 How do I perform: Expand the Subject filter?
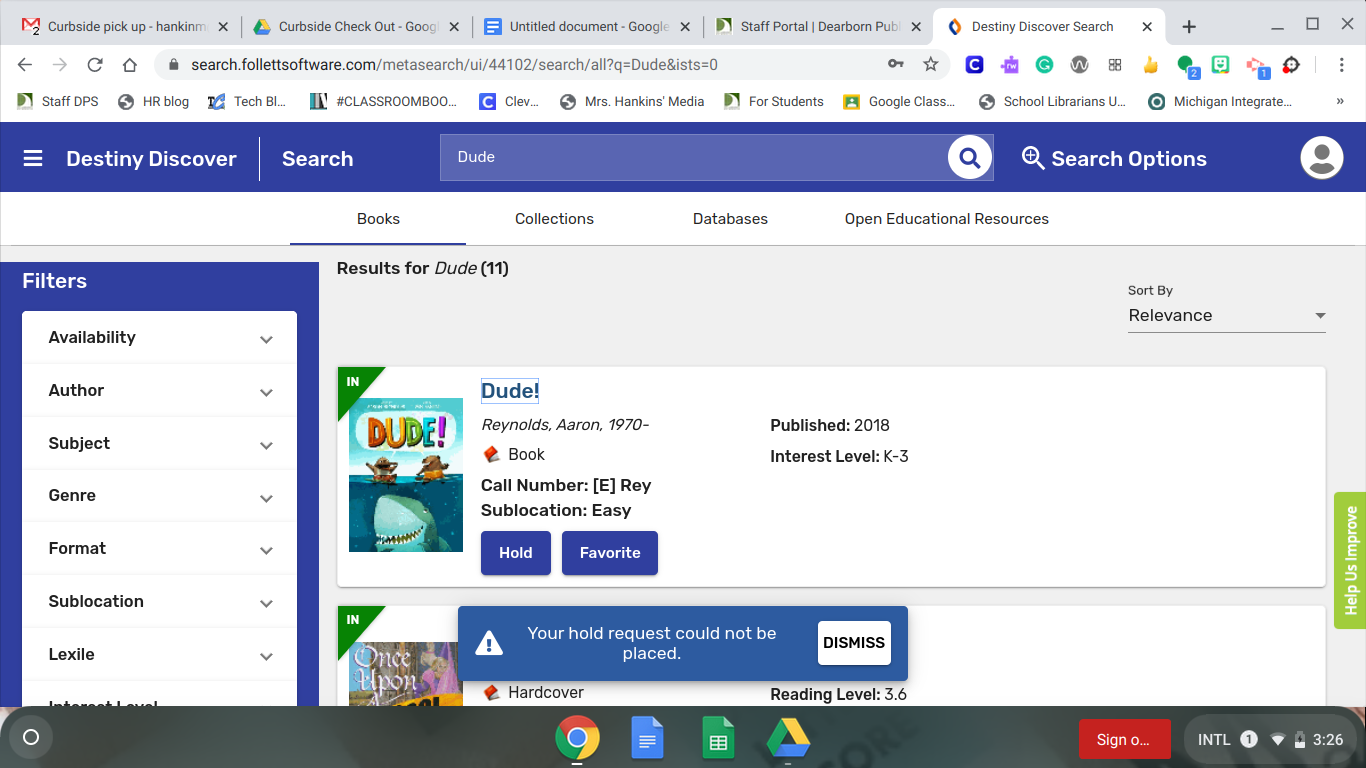click(160, 444)
